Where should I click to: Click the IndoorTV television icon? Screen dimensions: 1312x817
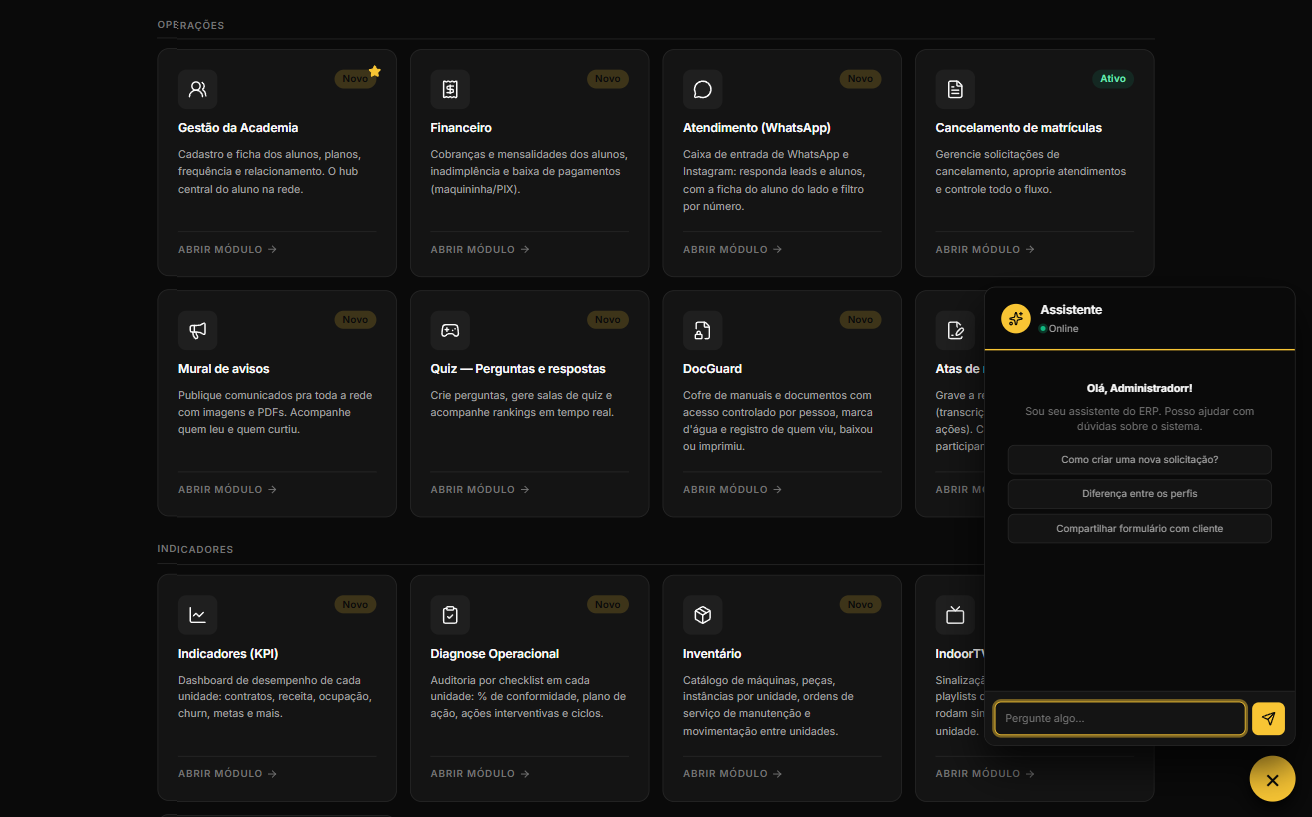pos(955,615)
